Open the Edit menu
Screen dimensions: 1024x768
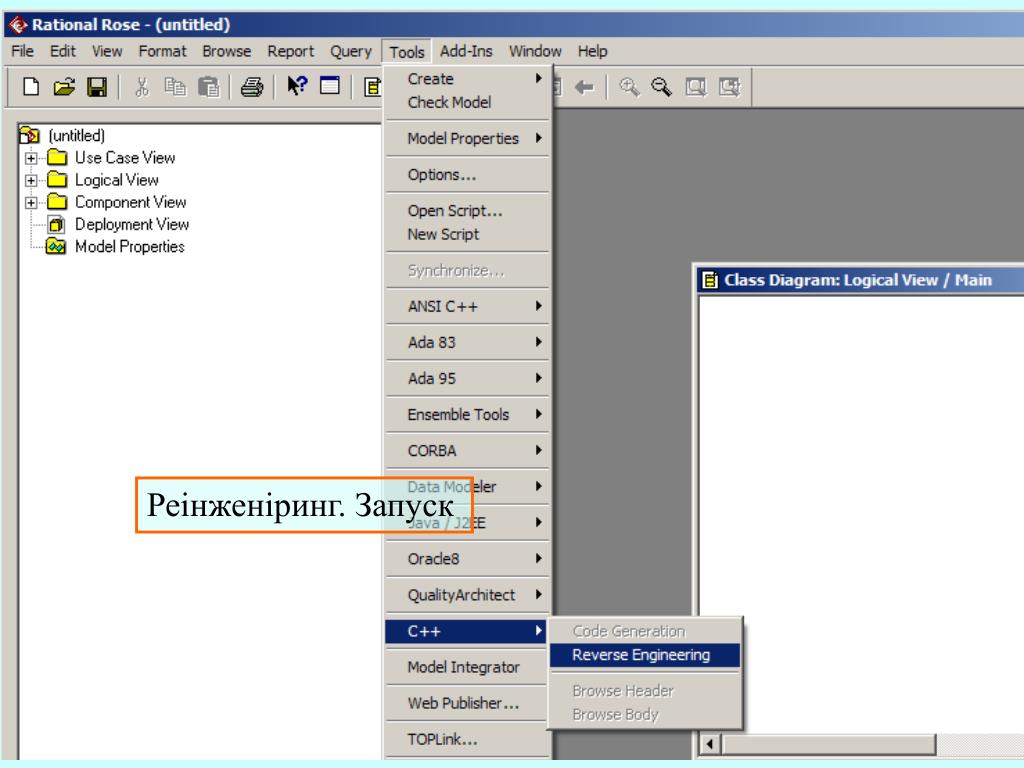[x=63, y=51]
